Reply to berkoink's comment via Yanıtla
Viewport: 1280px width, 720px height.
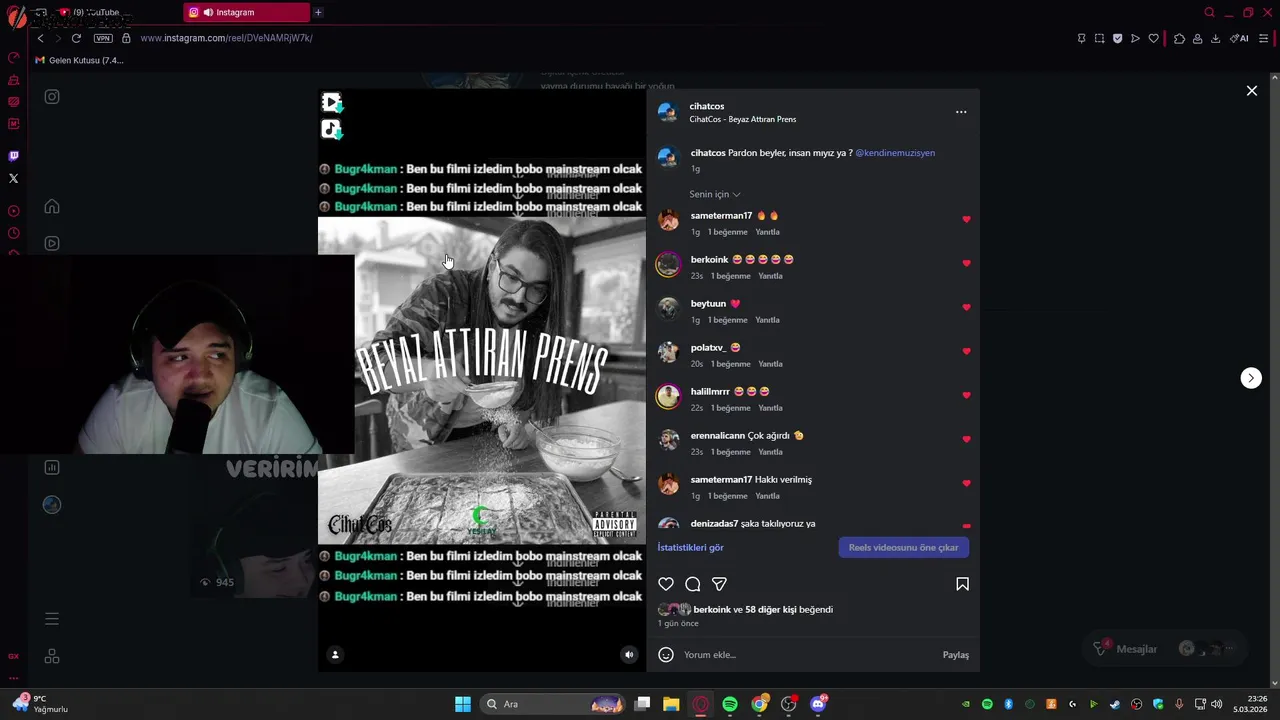(x=770, y=276)
